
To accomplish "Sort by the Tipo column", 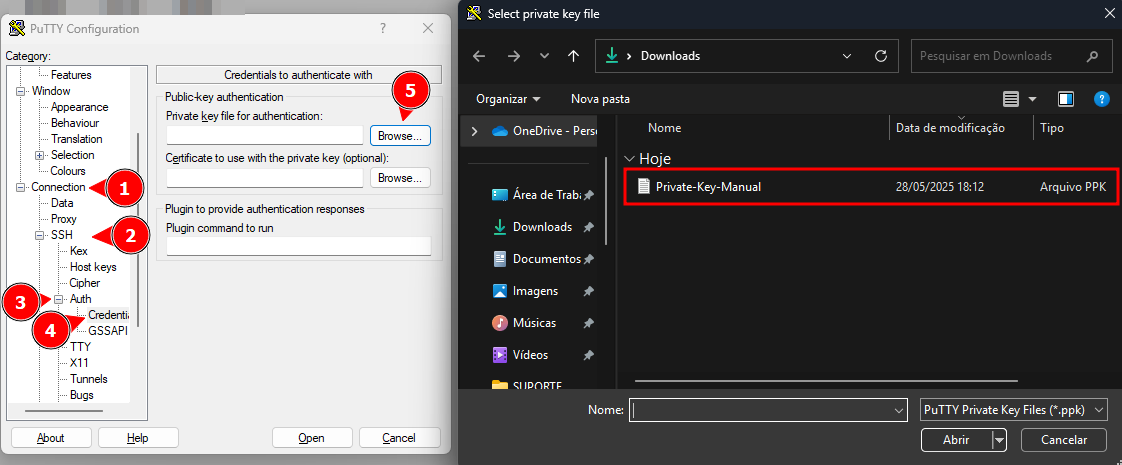I will click(x=1052, y=128).
